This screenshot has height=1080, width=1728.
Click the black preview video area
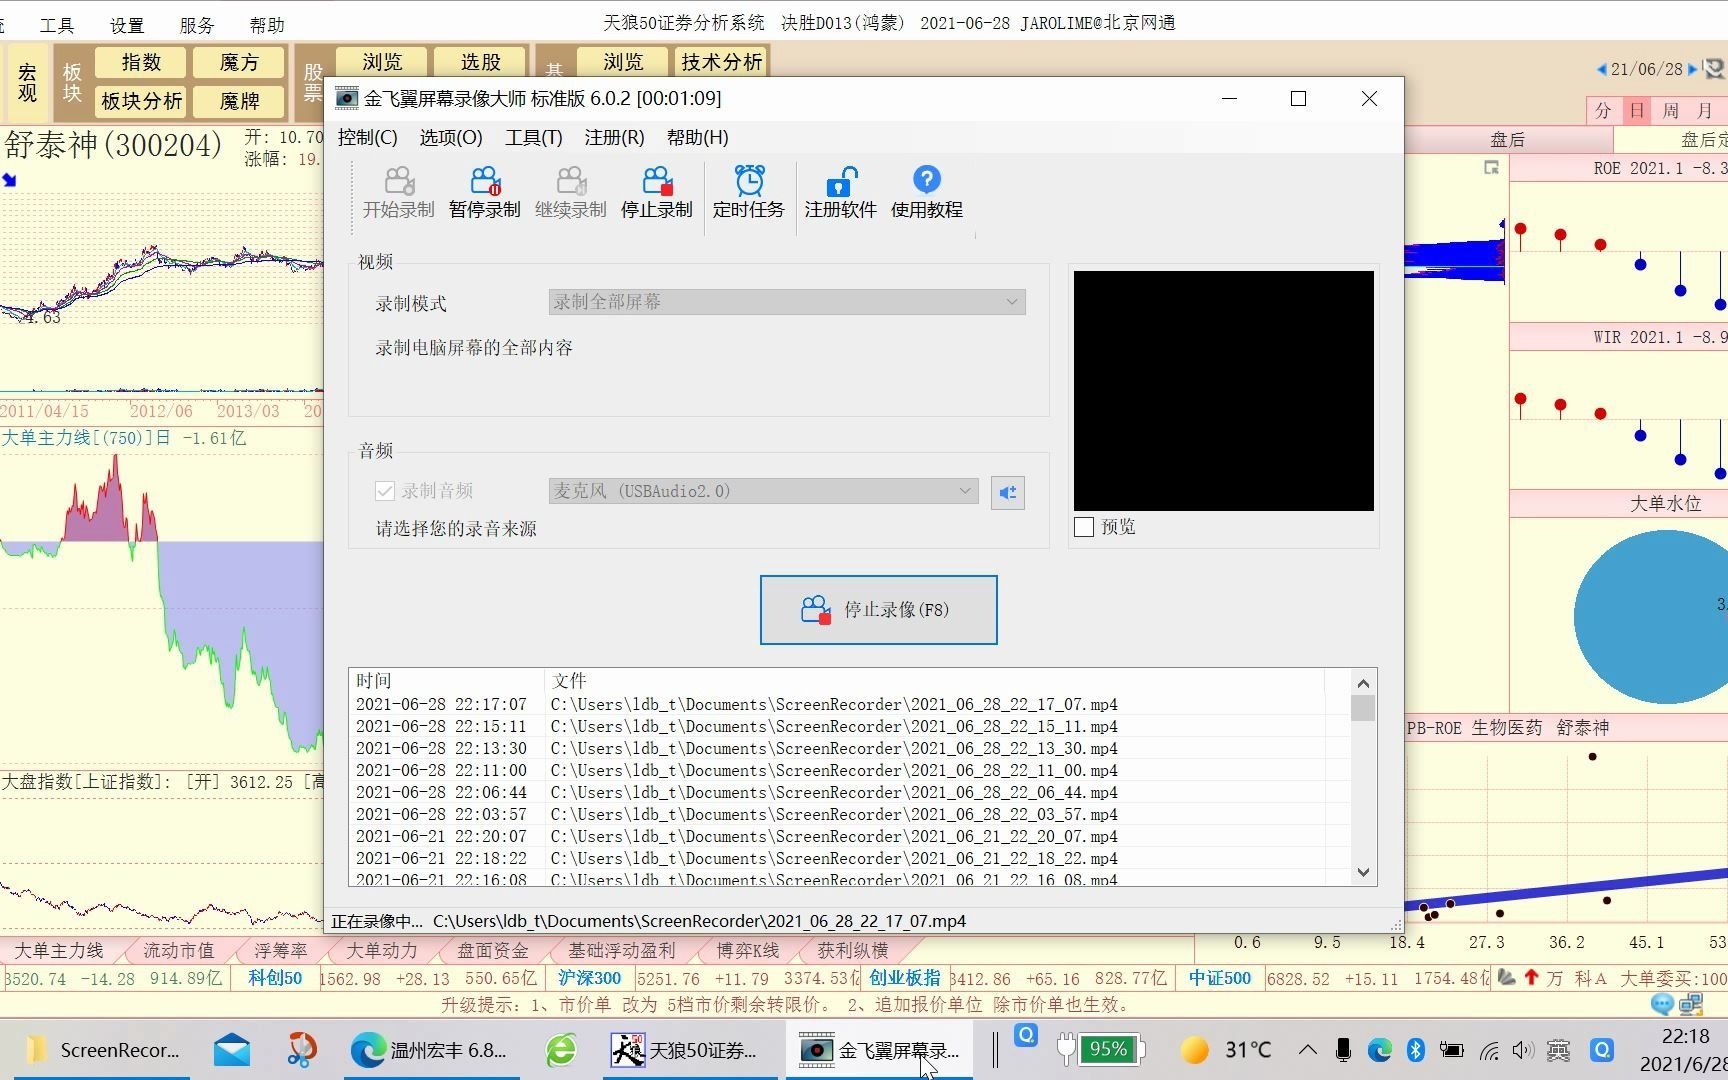[x=1223, y=390]
